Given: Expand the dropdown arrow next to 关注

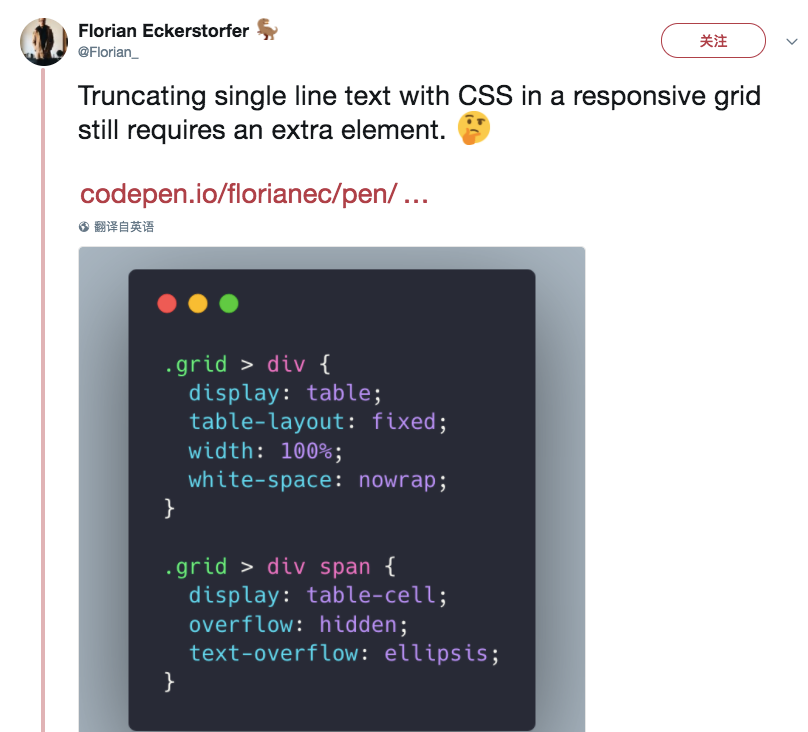Looking at the screenshot, I should tap(793, 41).
